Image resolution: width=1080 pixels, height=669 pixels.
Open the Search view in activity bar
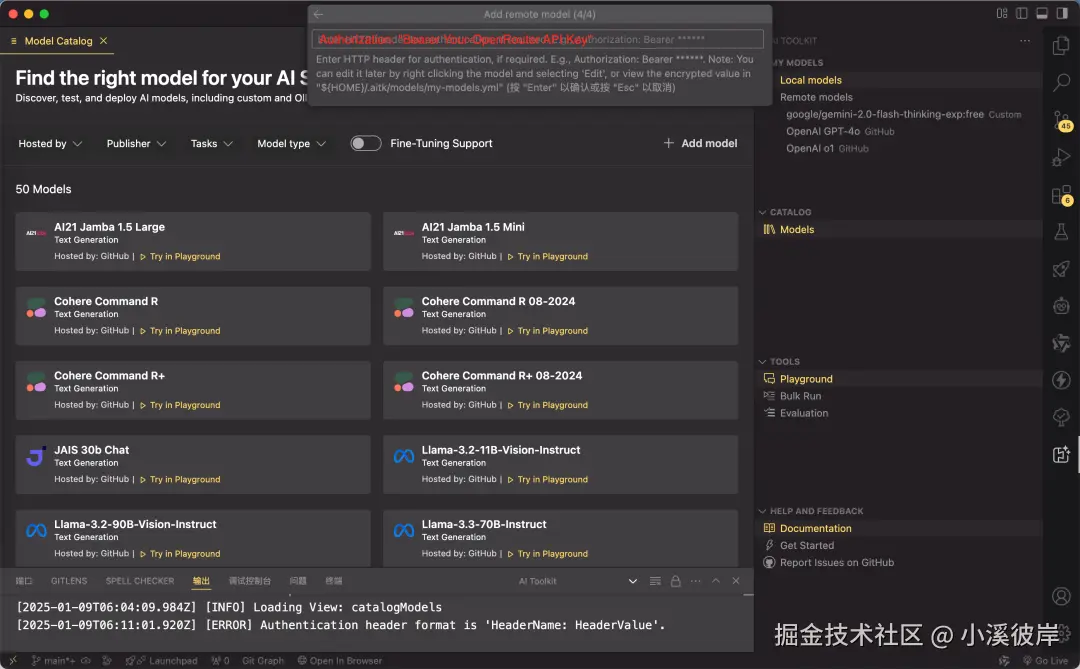tap(1061, 83)
